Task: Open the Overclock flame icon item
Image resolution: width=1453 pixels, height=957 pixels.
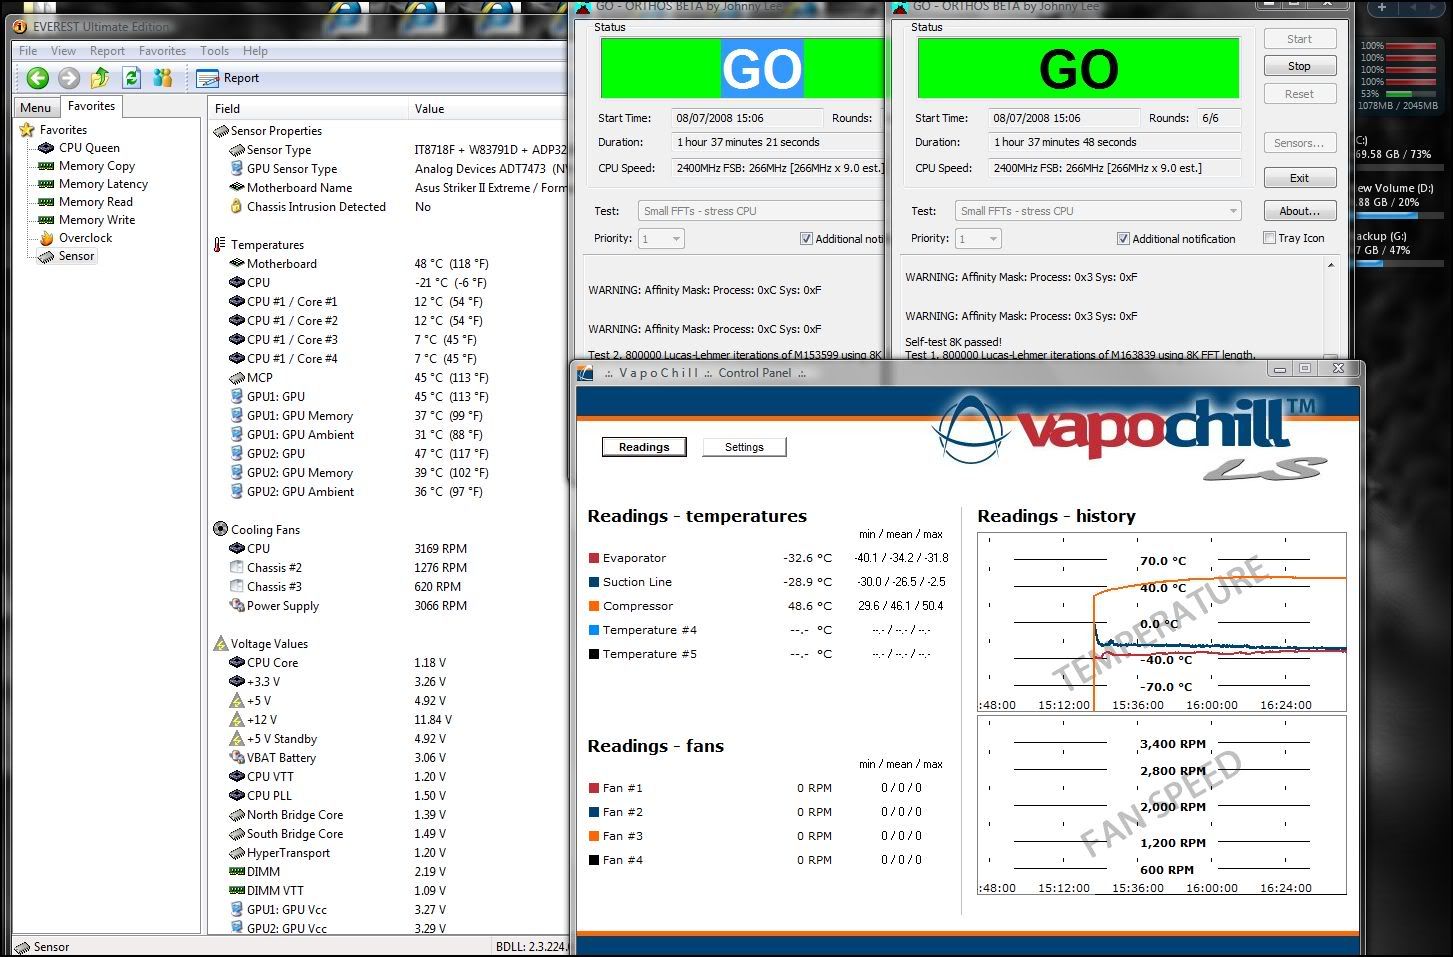Action: tap(46, 238)
